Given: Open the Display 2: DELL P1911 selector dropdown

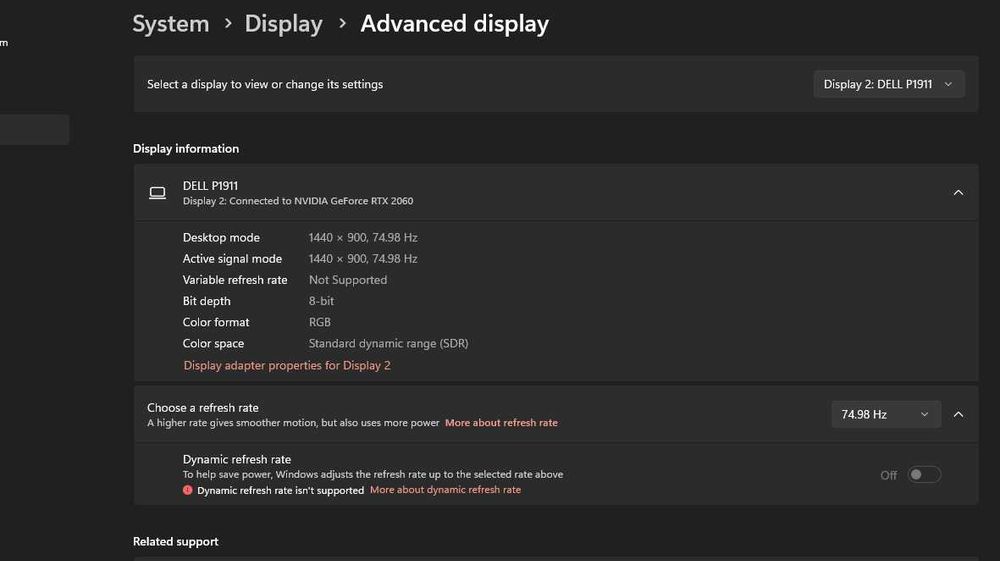Looking at the screenshot, I should pyautogui.click(x=888, y=84).
